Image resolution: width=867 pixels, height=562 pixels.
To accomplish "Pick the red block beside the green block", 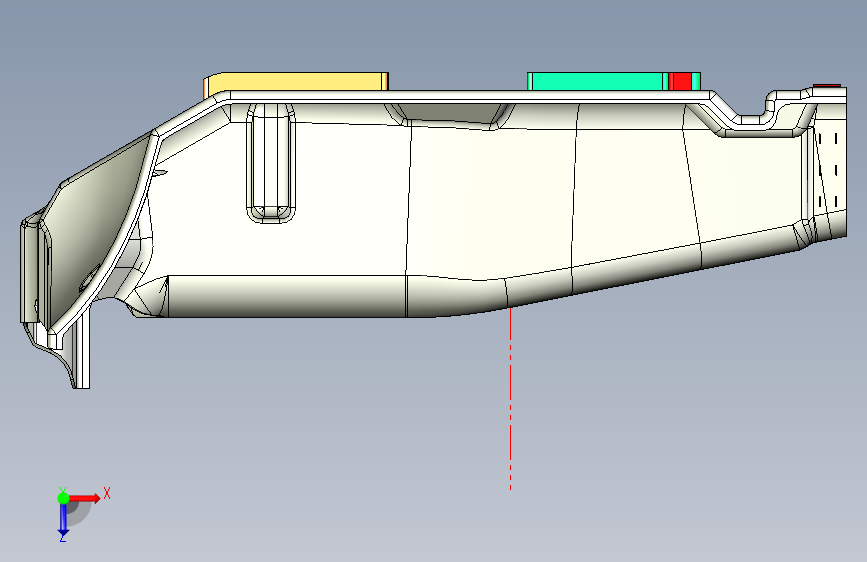I will pyautogui.click(x=680, y=81).
